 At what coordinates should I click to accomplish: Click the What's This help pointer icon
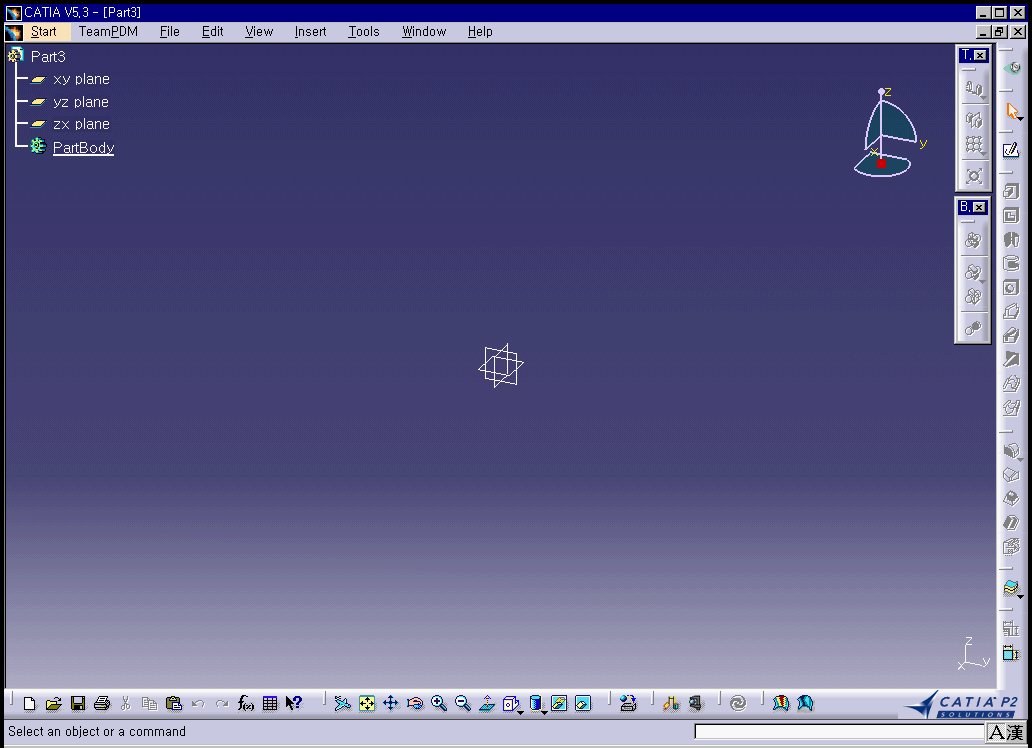tap(294, 703)
